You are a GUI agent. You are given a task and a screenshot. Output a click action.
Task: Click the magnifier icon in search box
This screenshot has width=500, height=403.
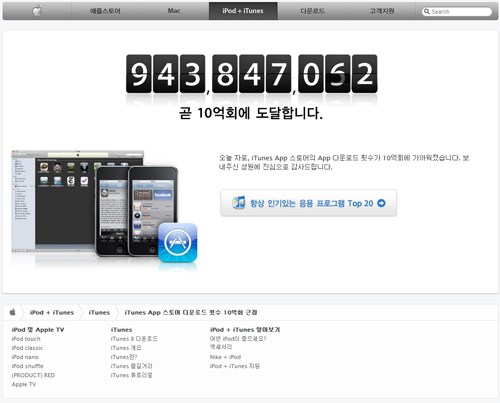coord(427,12)
